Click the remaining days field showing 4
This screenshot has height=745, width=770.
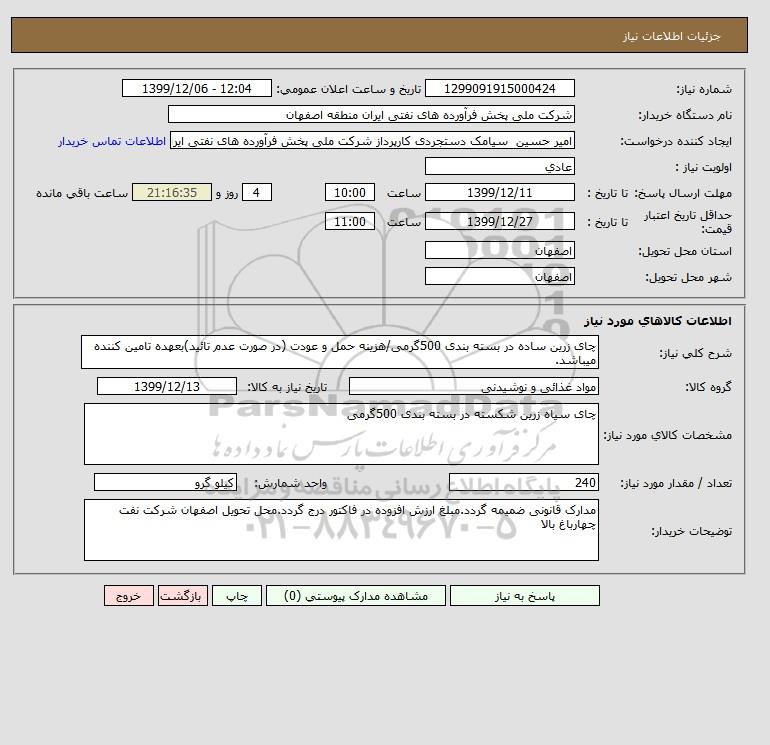coord(256,193)
